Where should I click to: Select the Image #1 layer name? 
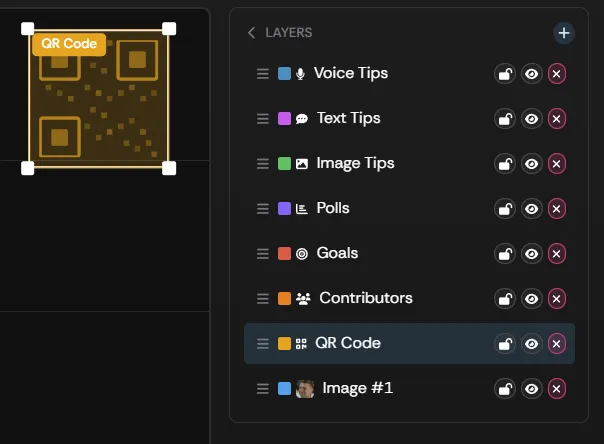(358, 388)
